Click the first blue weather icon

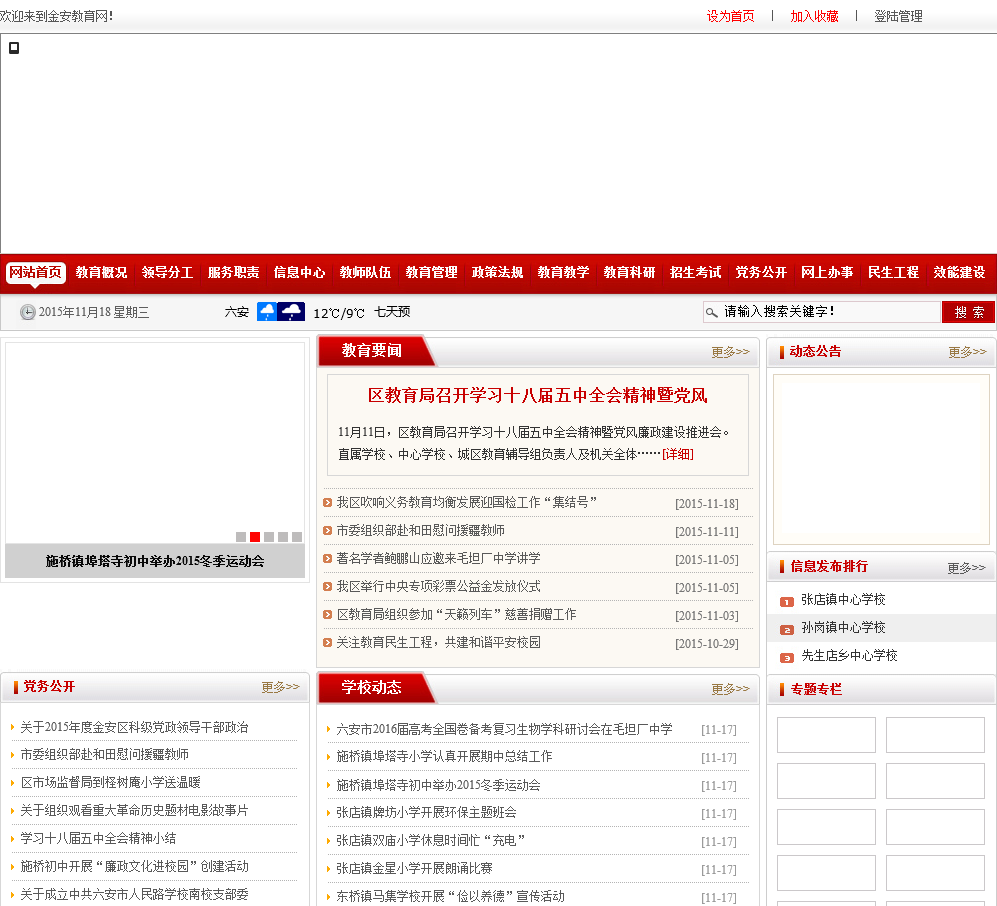click(x=267, y=312)
